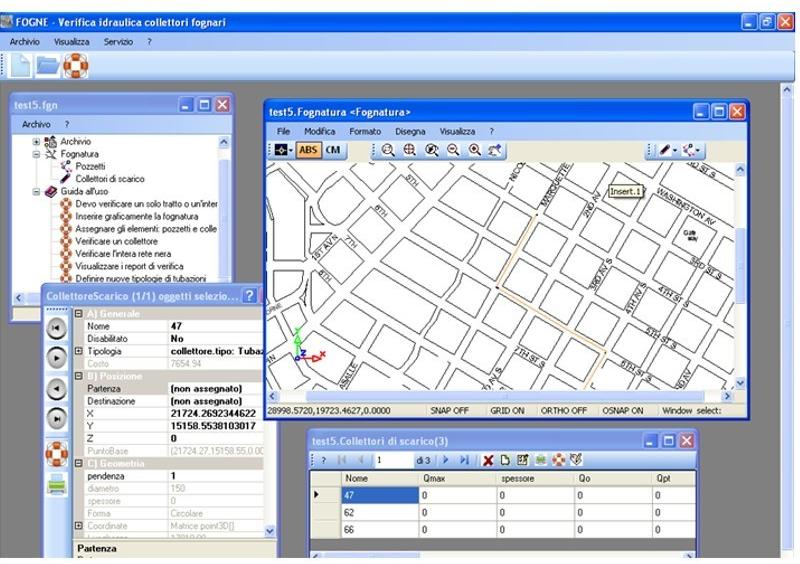Toggle the ABS coordinate mode button
The height and width of the screenshot is (564, 800).
308,150
